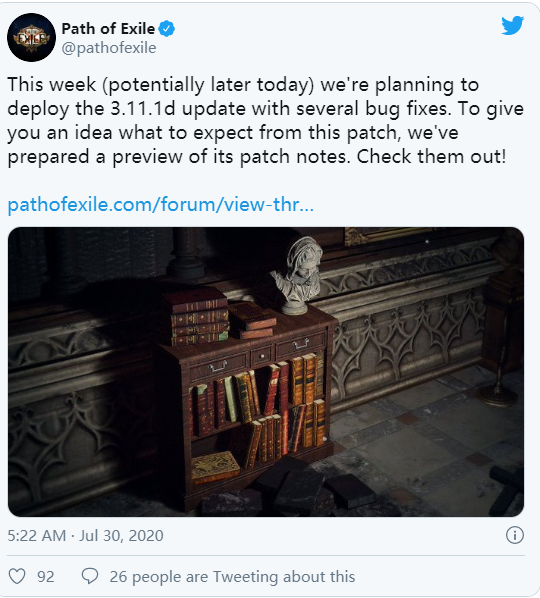Click the '3.11.1d' version text in tweet
Image resolution: width=540 pixels, height=598 pixels.
(143, 109)
